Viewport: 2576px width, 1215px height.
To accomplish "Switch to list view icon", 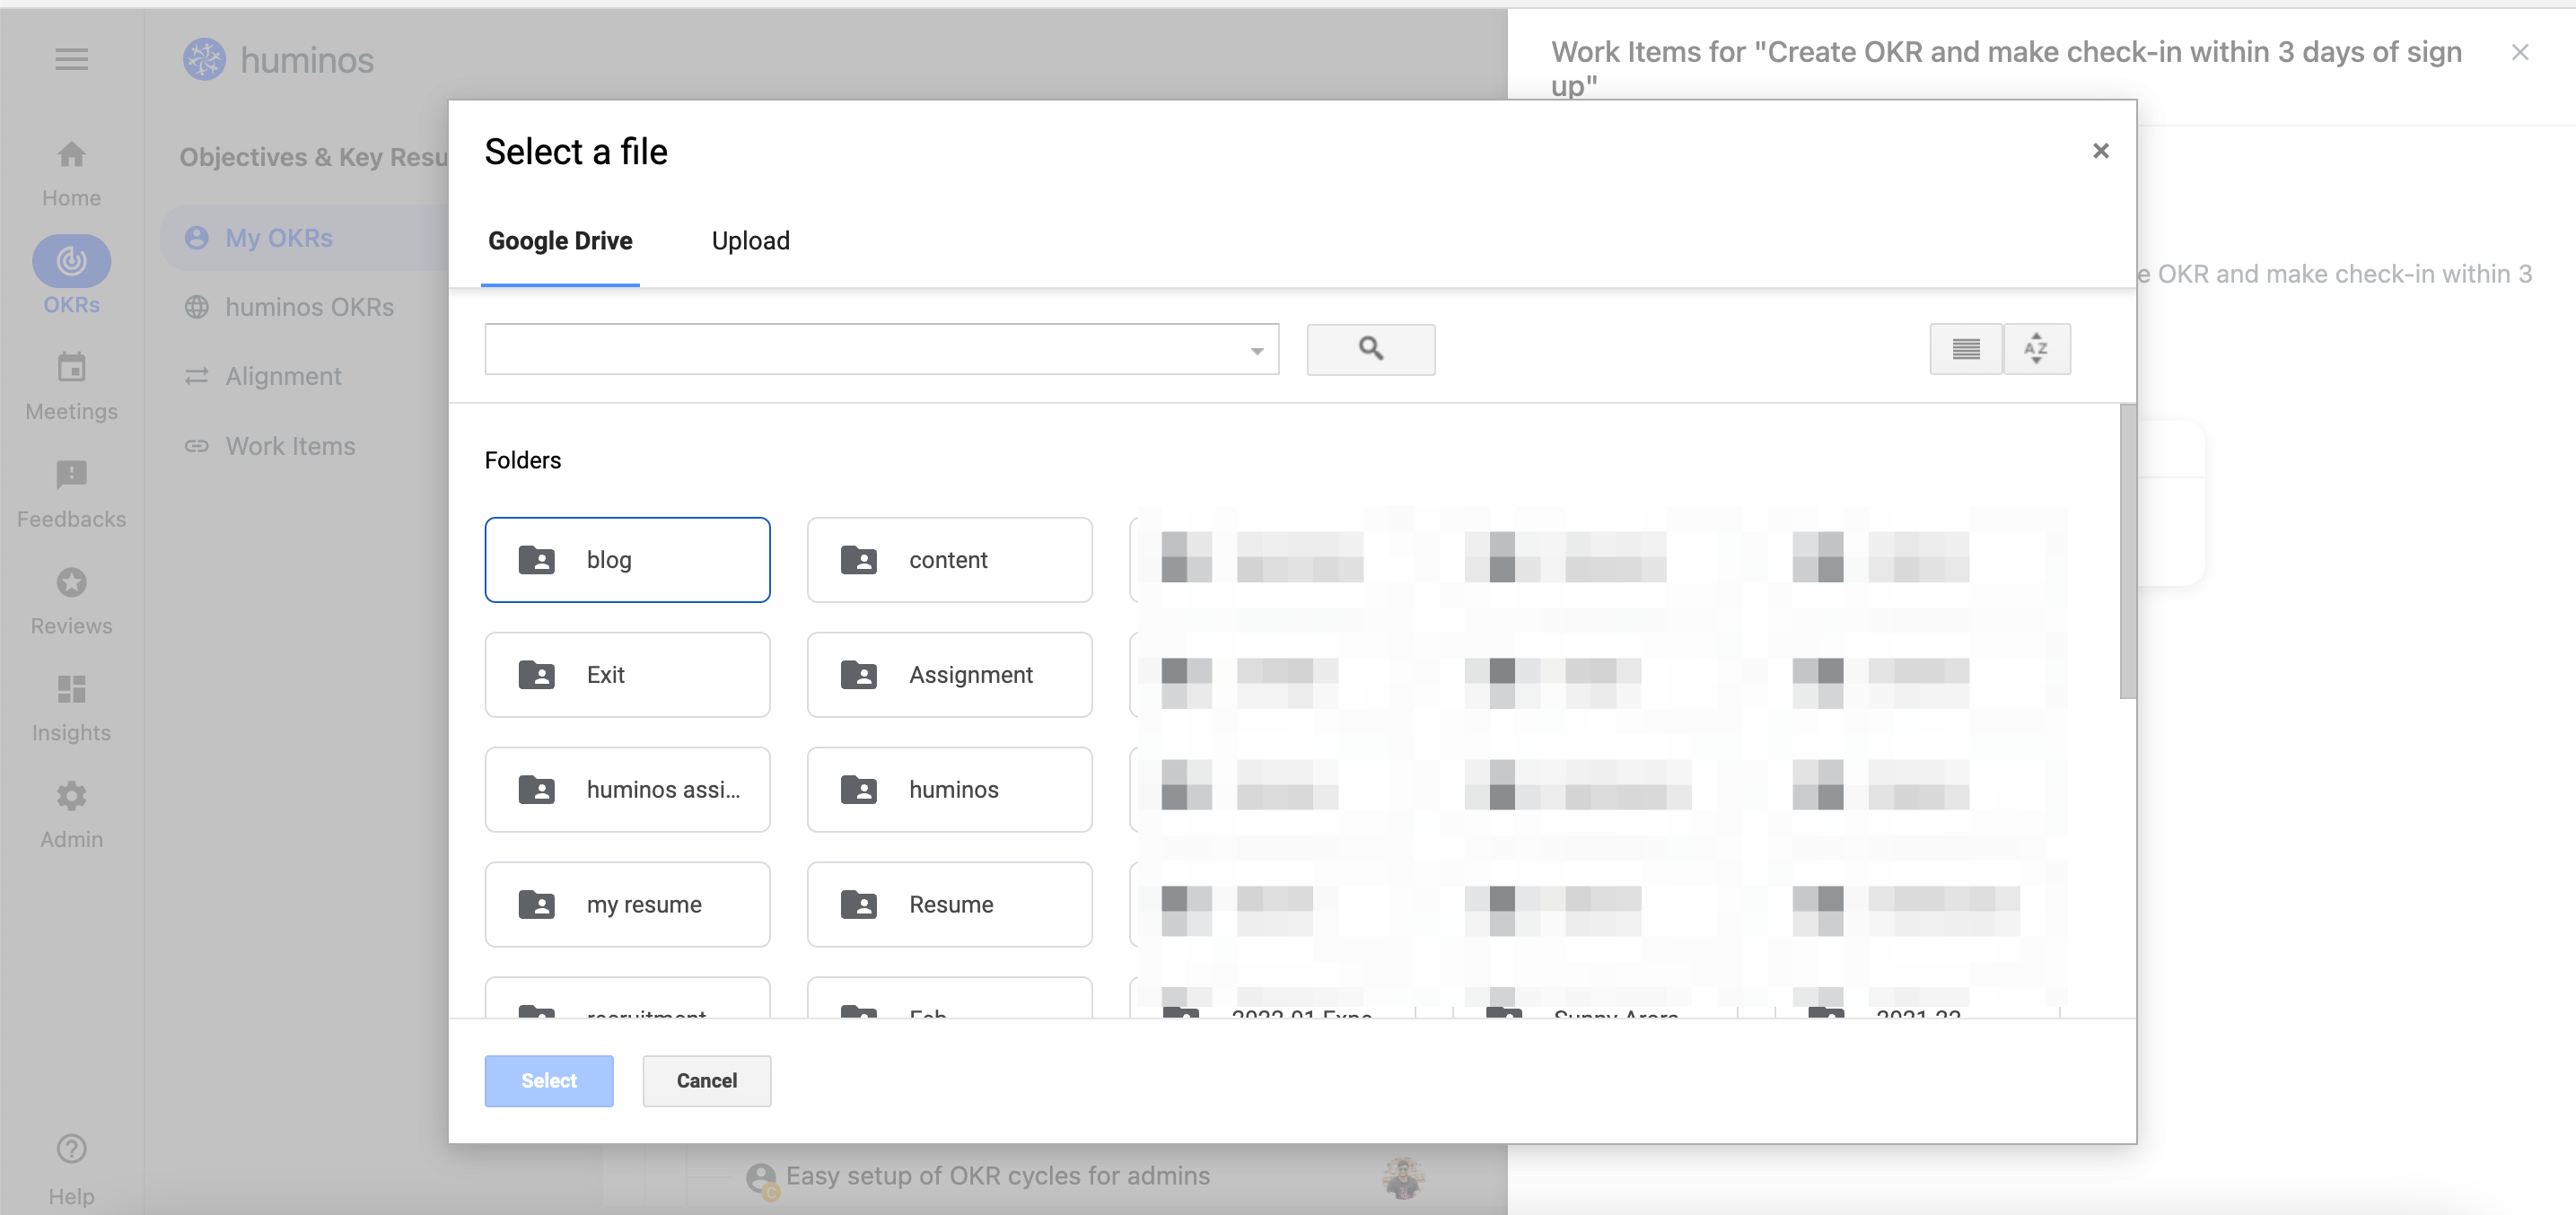I will click(1965, 349).
